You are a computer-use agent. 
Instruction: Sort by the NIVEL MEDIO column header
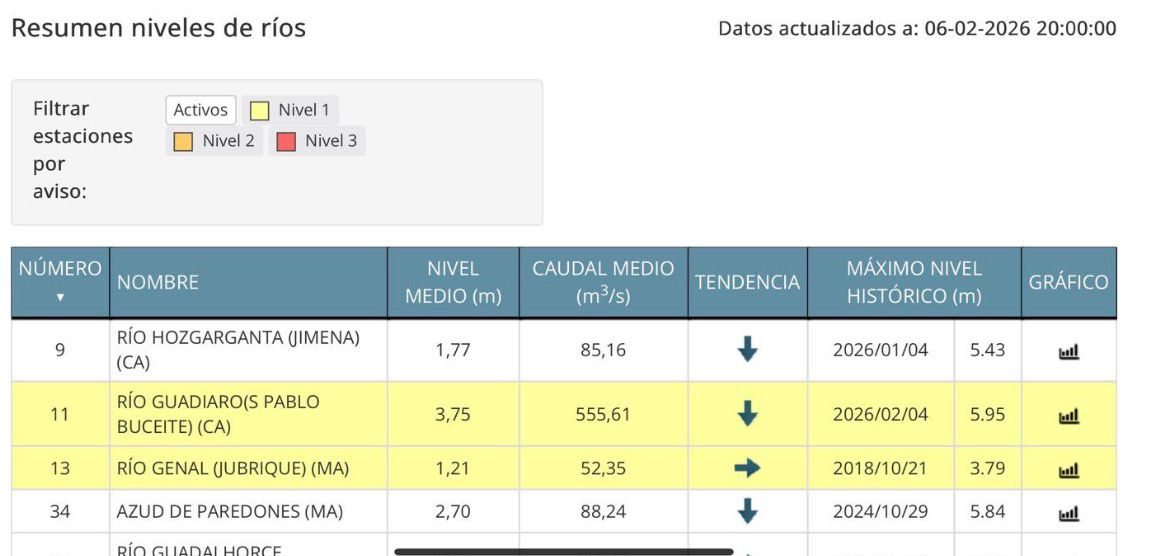453,283
